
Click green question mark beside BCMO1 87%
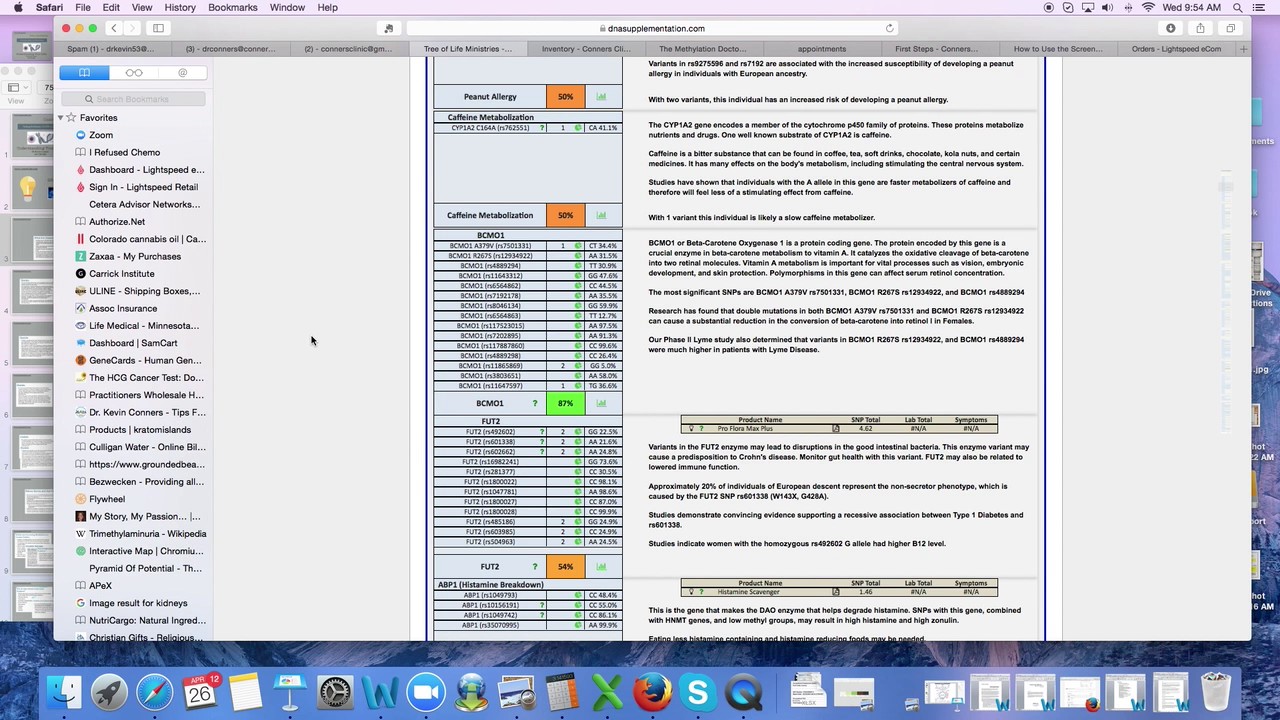point(535,403)
